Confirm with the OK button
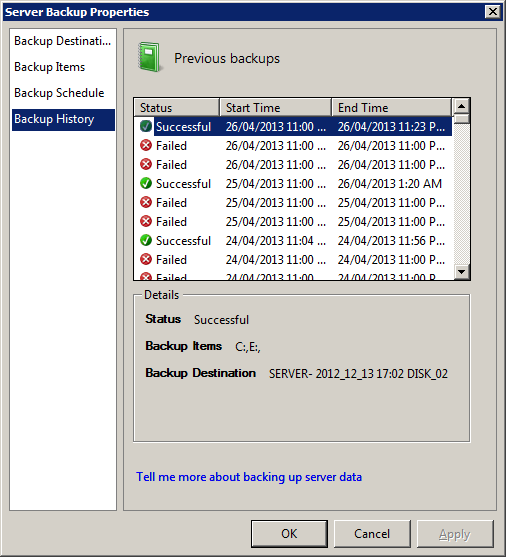 click(x=289, y=534)
